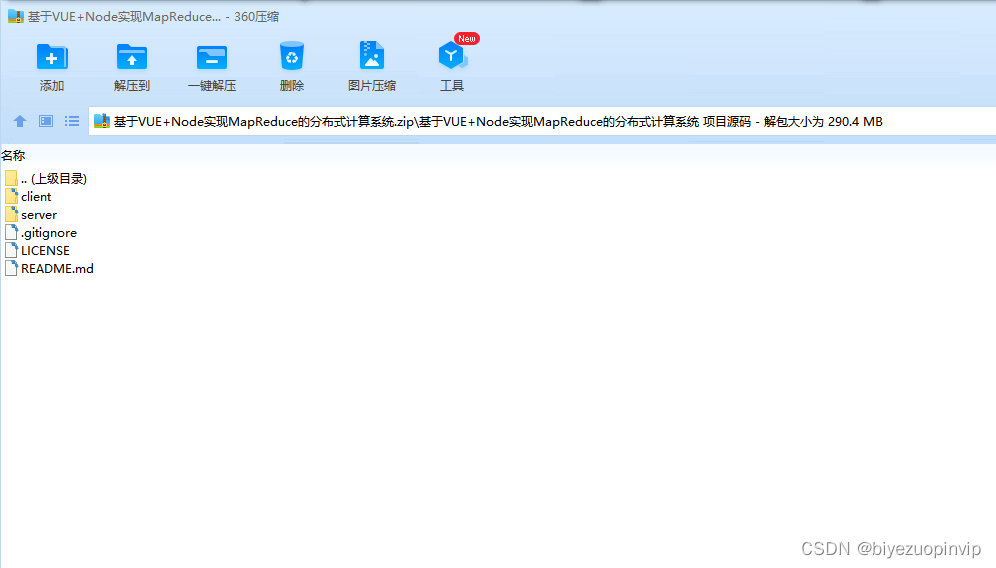This screenshot has width=996, height=568.
Task: Click the 360压缩 app icon in title bar
Action: point(15,17)
